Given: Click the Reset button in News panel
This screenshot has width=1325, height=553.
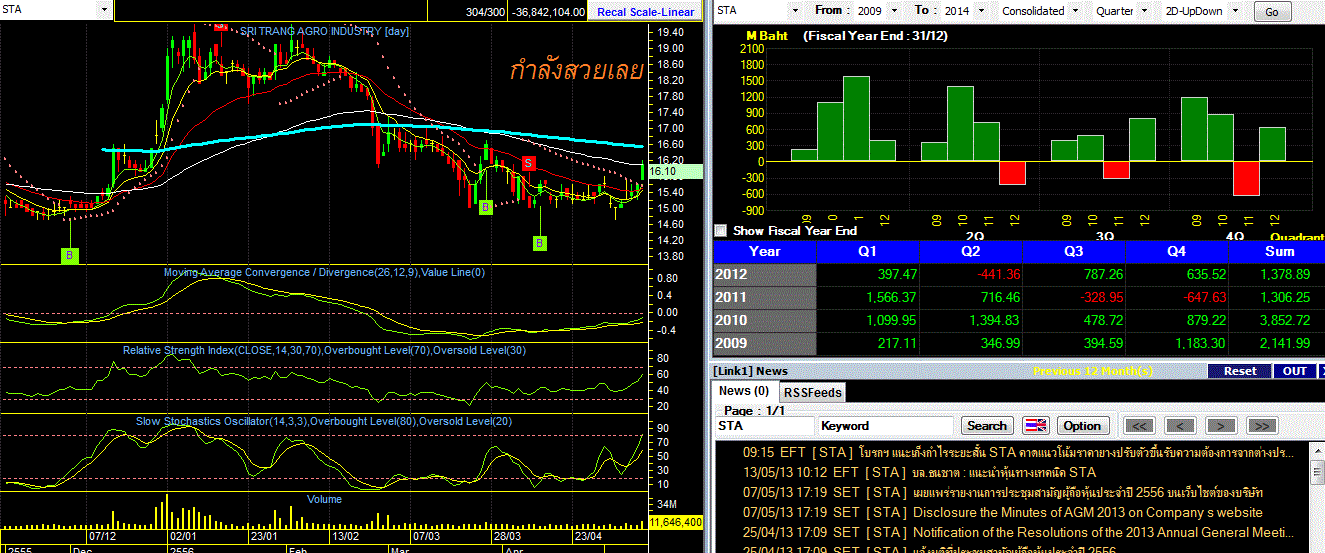Looking at the screenshot, I should click(1240, 371).
